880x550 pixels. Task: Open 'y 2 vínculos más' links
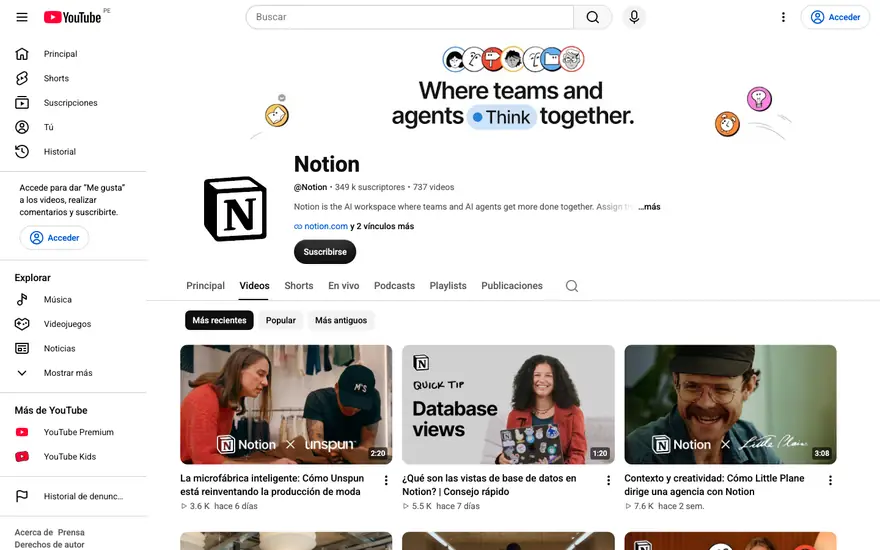pos(382,226)
